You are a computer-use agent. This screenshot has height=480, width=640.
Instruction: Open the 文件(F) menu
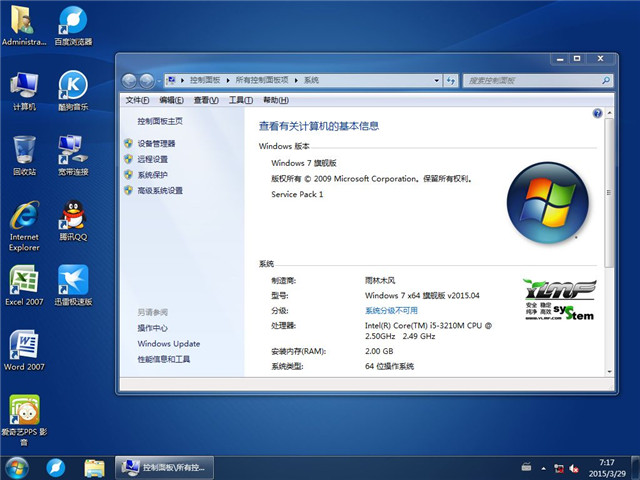tap(137, 100)
